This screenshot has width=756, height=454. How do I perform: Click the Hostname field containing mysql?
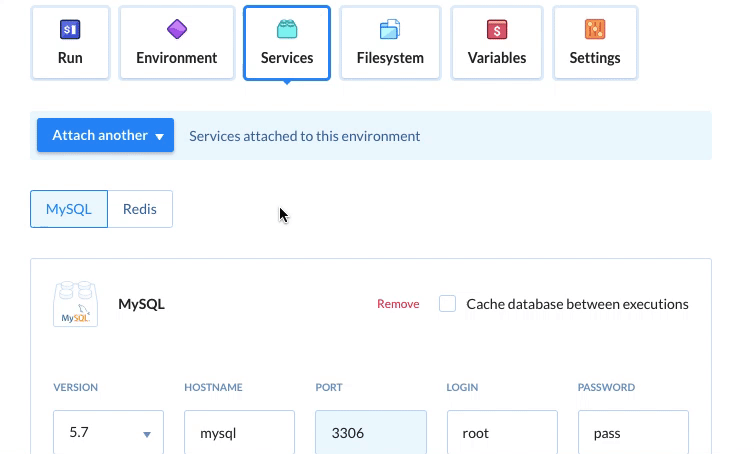click(240, 434)
